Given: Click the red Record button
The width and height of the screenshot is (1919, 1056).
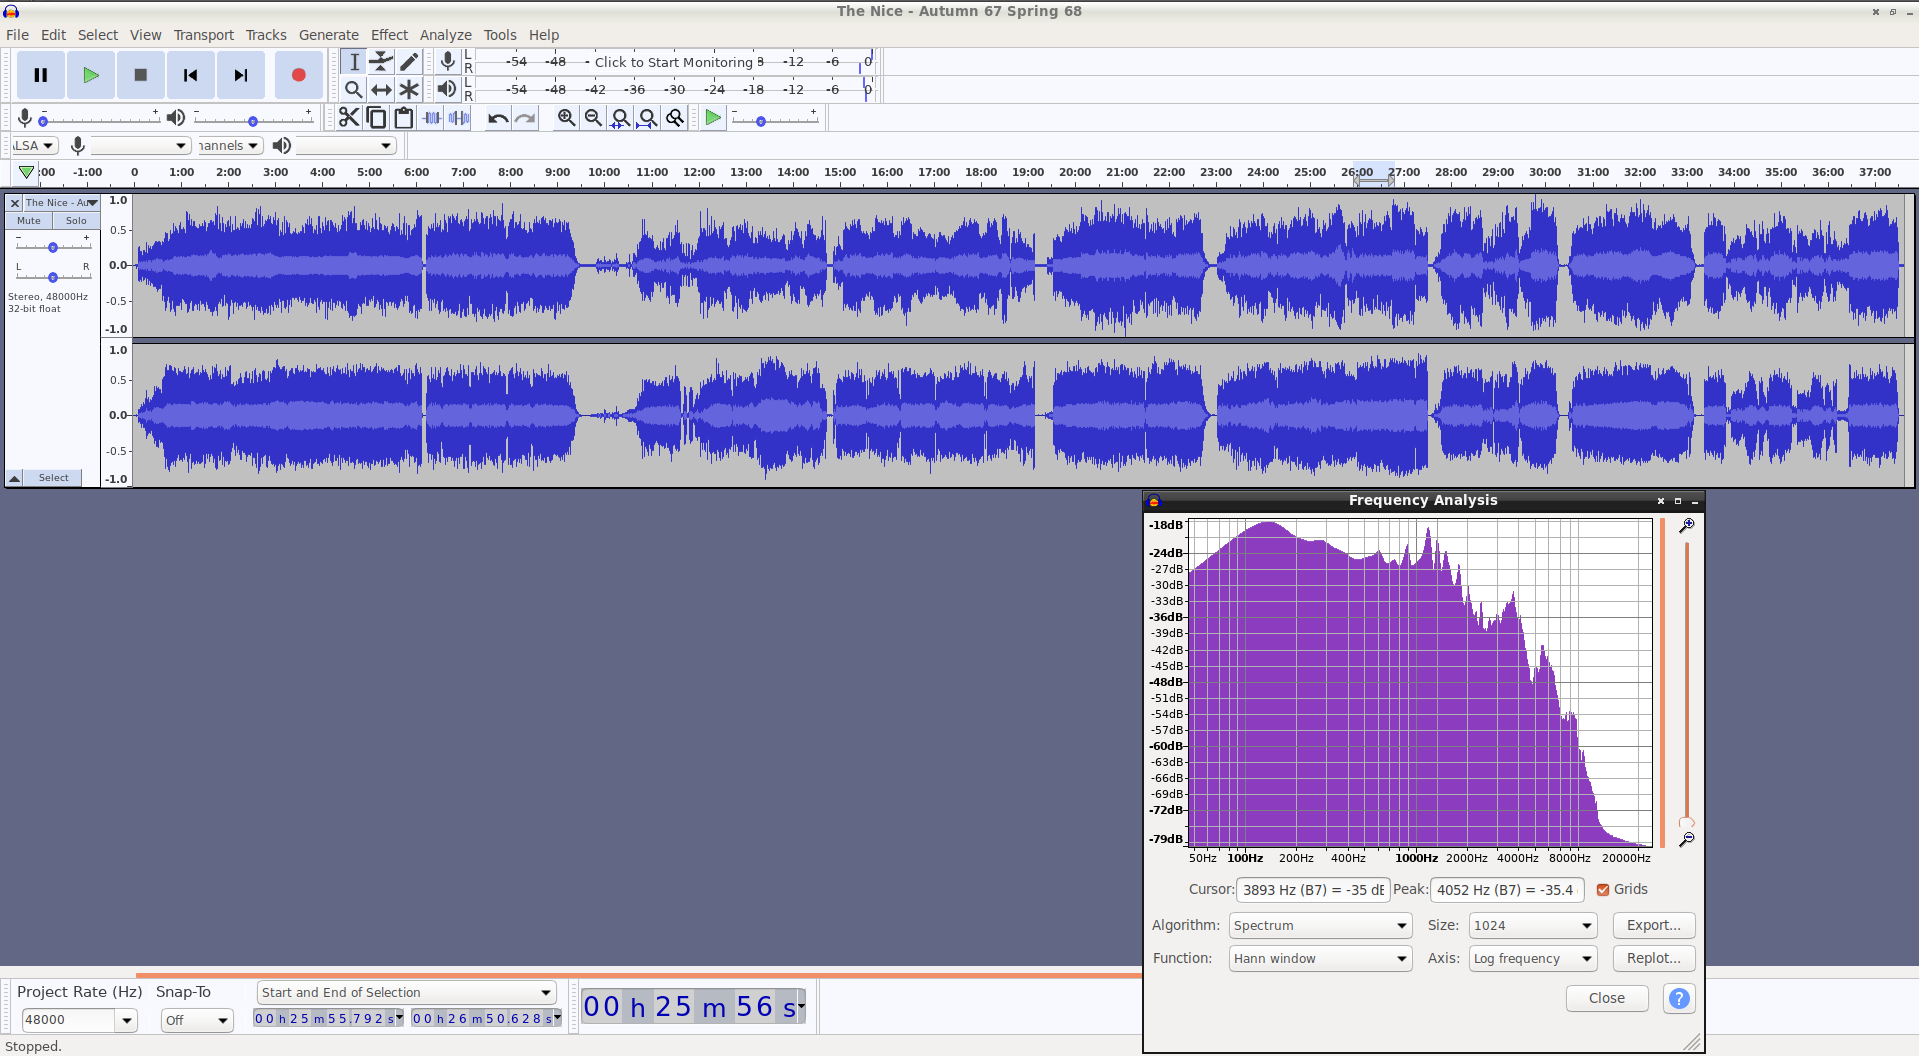Looking at the screenshot, I should (x=298, y=75).
